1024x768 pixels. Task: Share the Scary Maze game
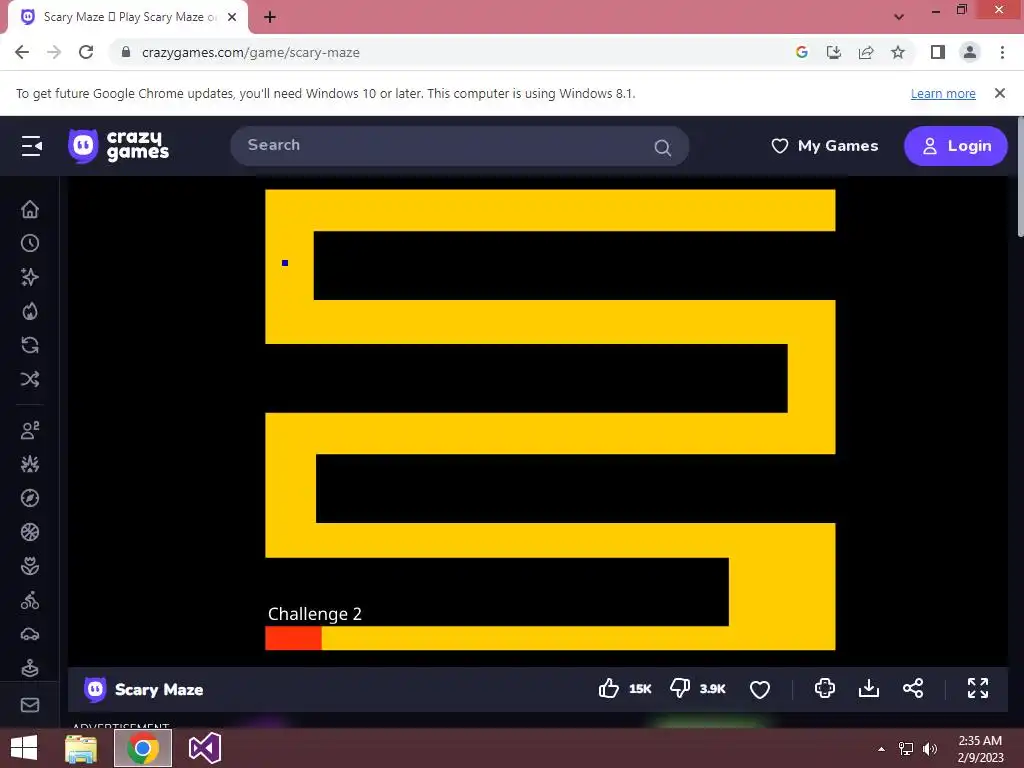(x=913, y=688)
